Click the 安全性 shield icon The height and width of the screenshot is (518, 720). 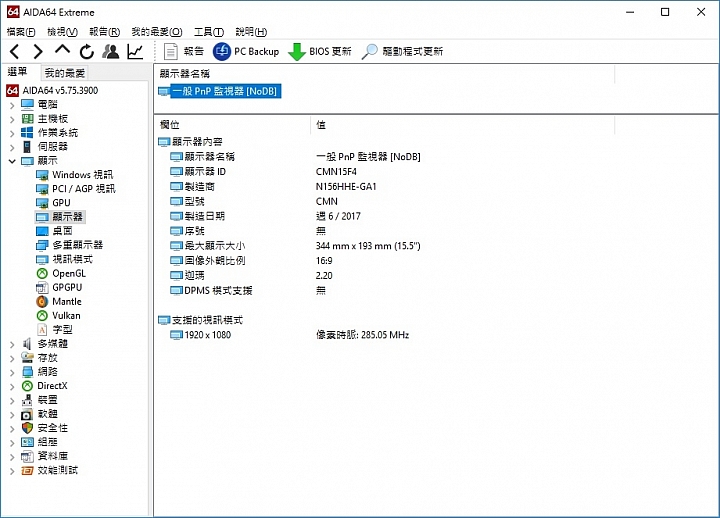tap(27, 428)
